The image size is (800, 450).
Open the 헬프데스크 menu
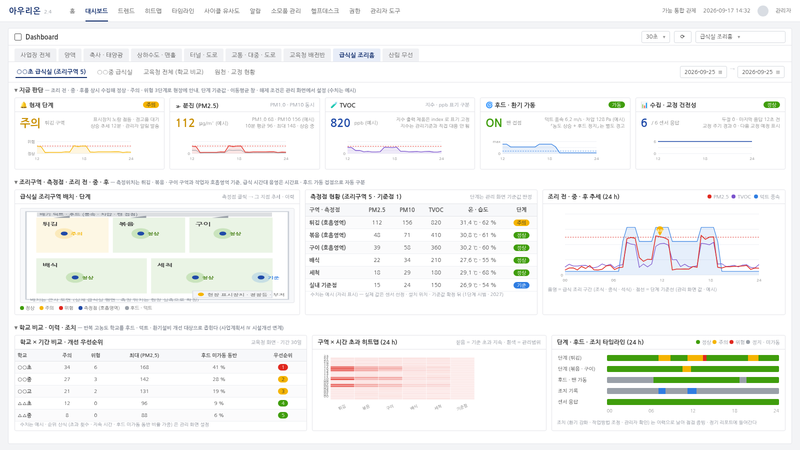click(325, 11)
